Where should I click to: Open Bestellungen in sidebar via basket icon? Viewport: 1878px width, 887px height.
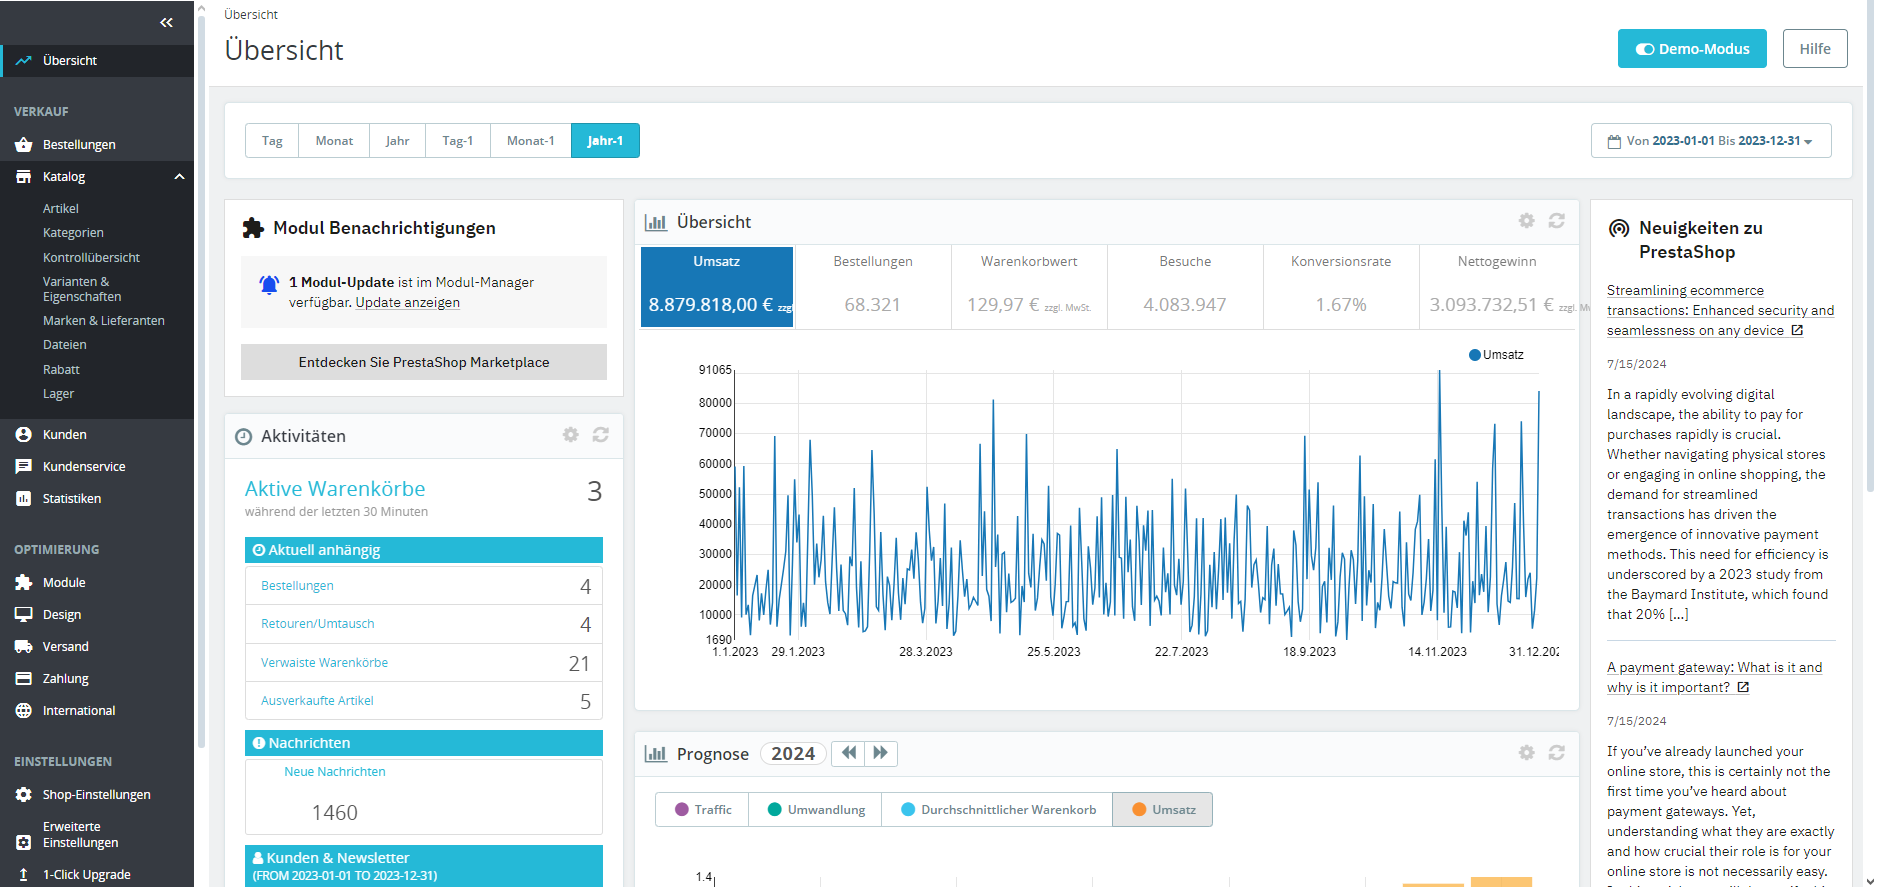24,145
